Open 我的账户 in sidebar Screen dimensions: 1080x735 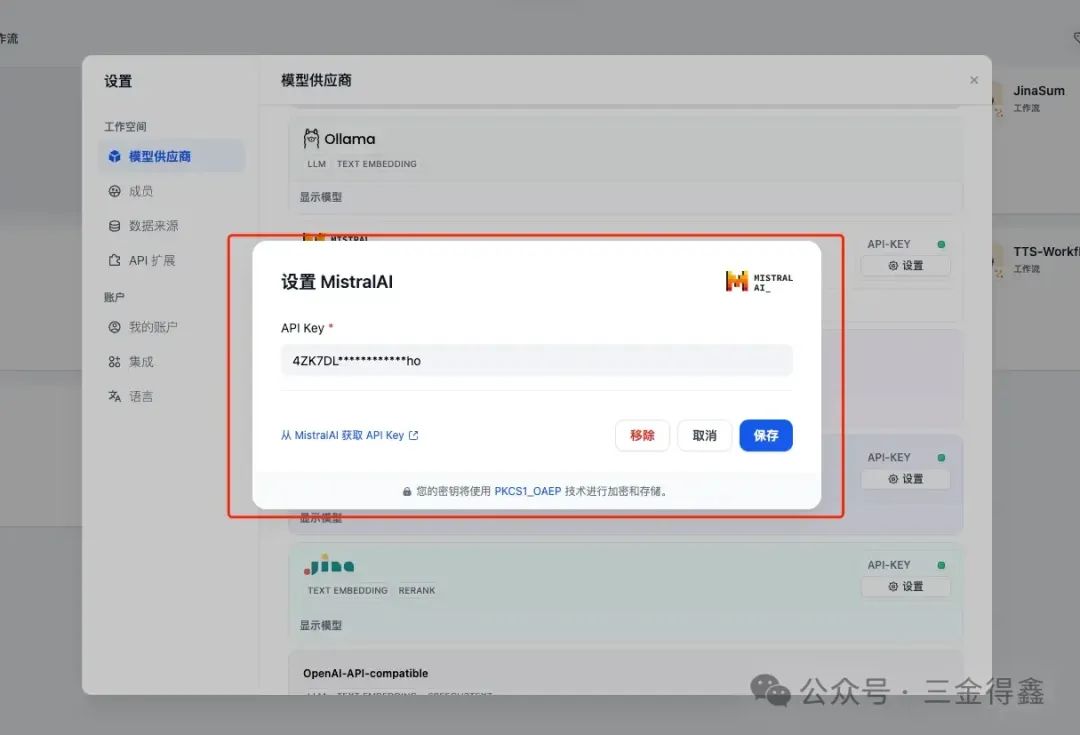pyautogui.click(x=153, y=327)
